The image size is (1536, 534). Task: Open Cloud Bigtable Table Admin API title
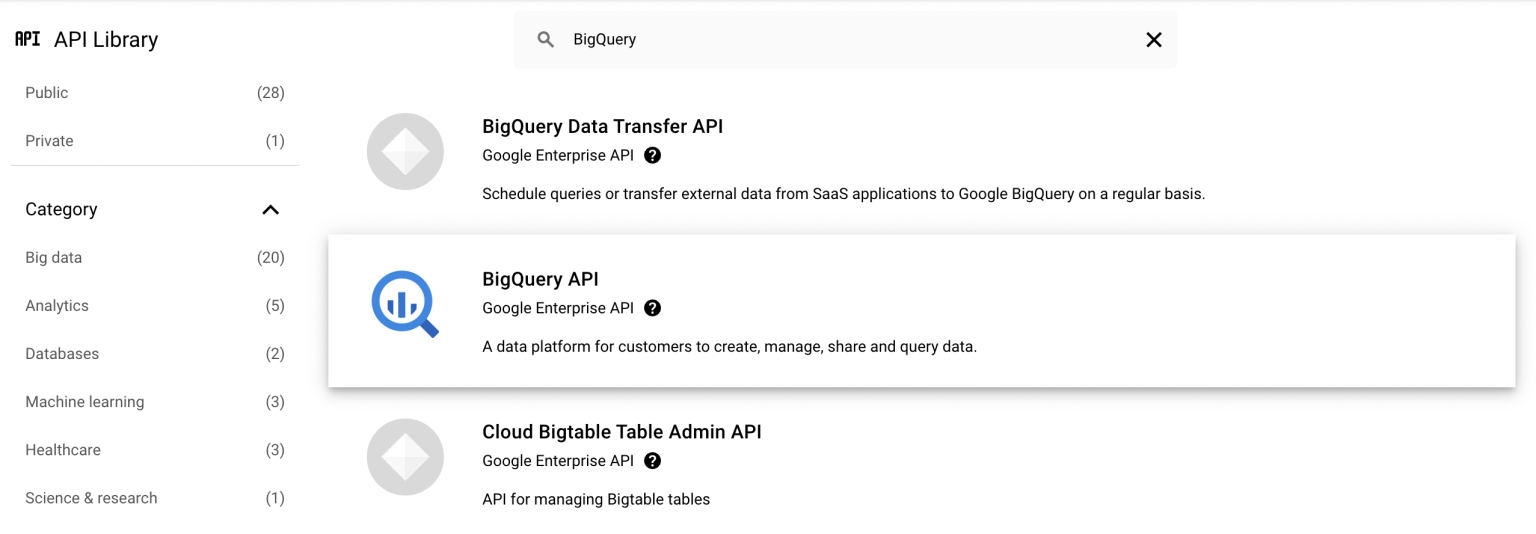click(621, 432)
